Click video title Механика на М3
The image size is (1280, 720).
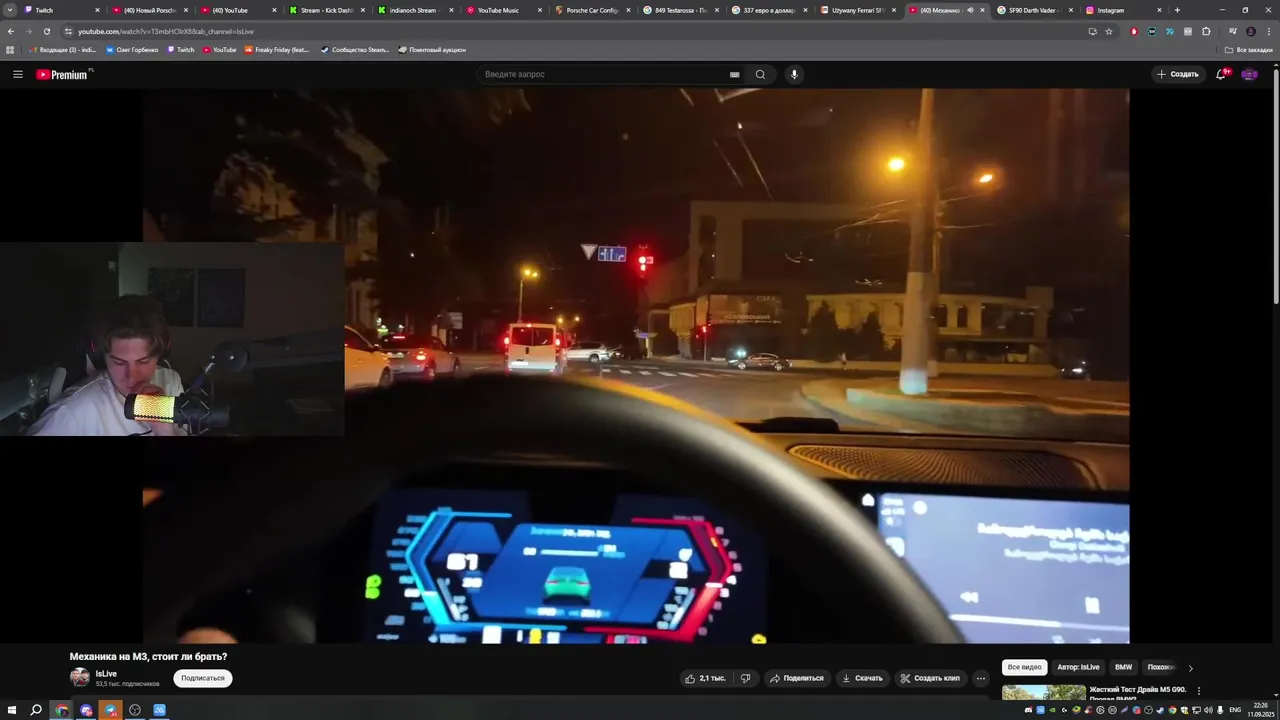click(x=148, y=657)
